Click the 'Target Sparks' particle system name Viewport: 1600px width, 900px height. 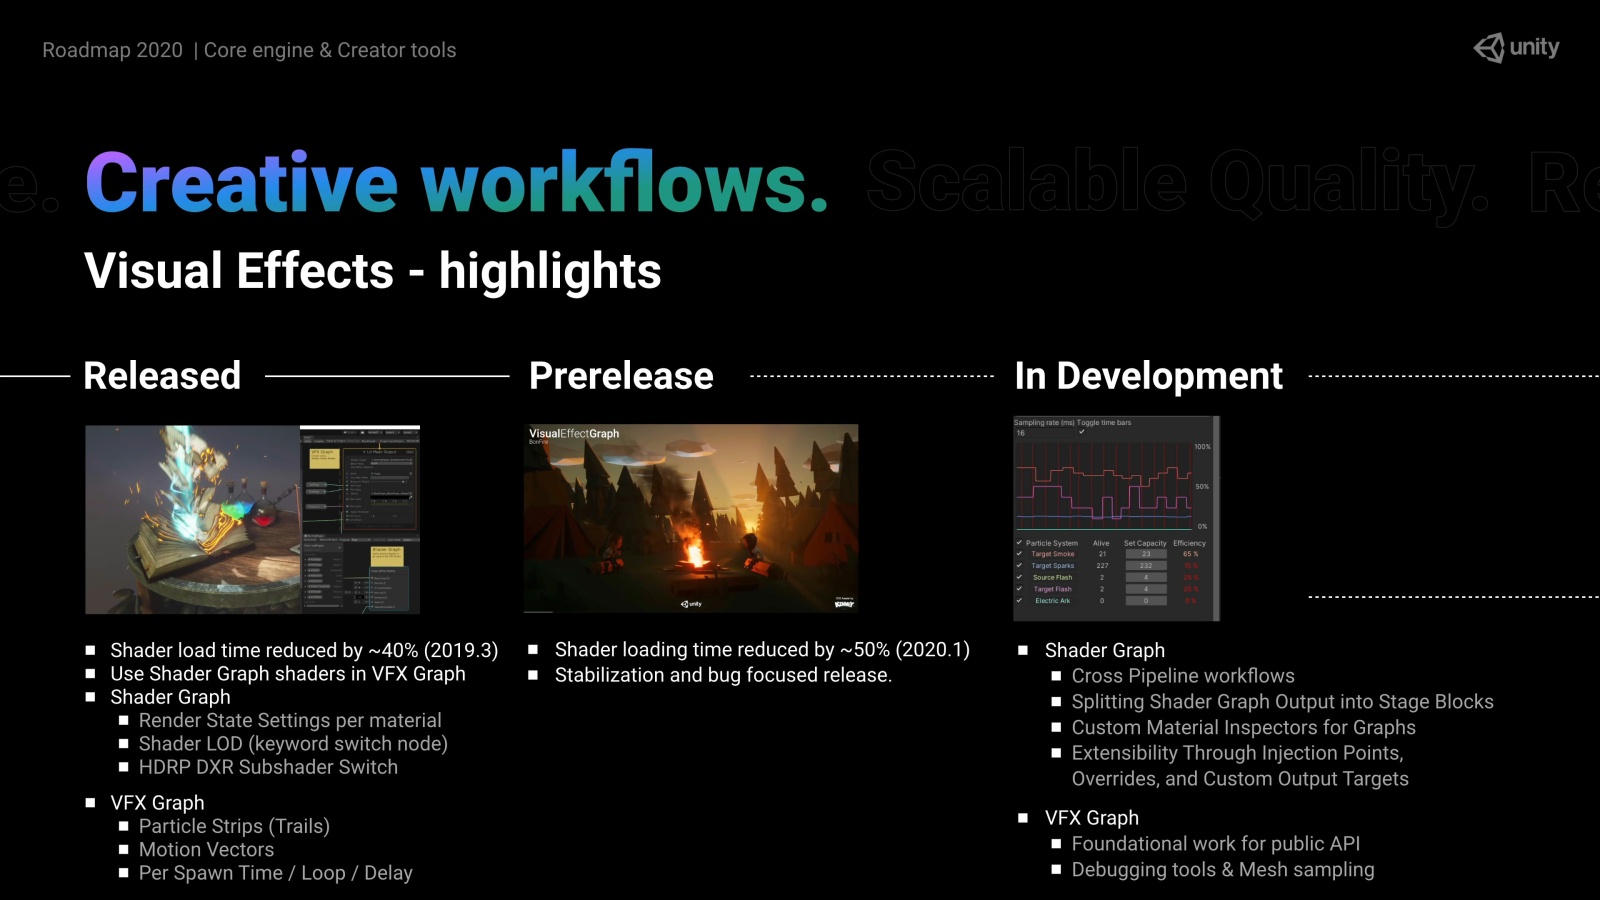[x=1053, y=566]
